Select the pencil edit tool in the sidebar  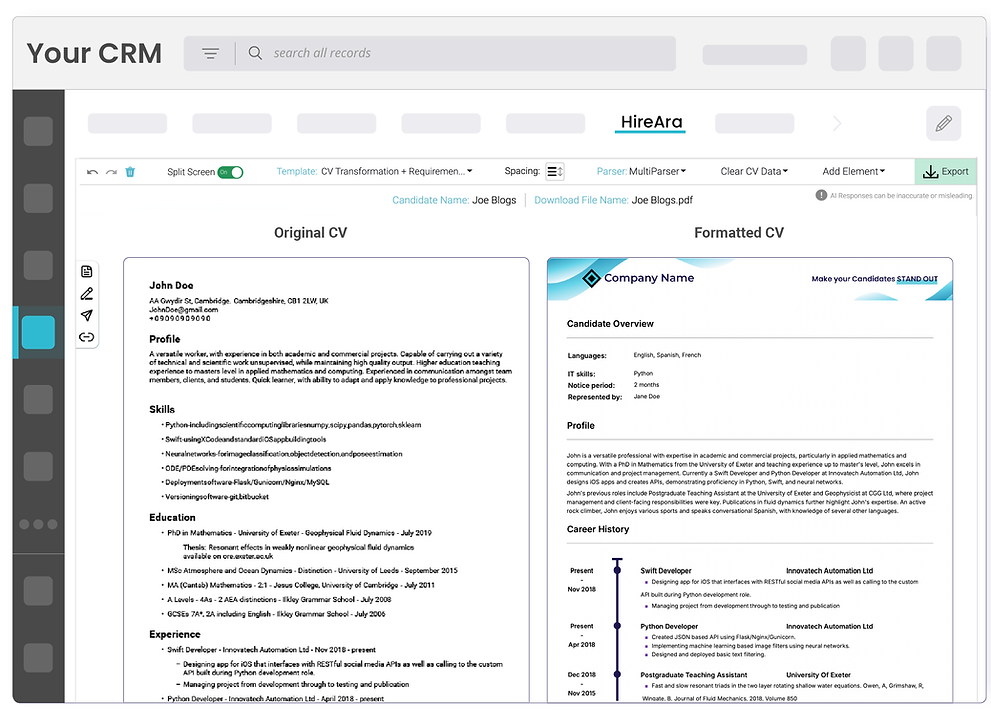86,293
